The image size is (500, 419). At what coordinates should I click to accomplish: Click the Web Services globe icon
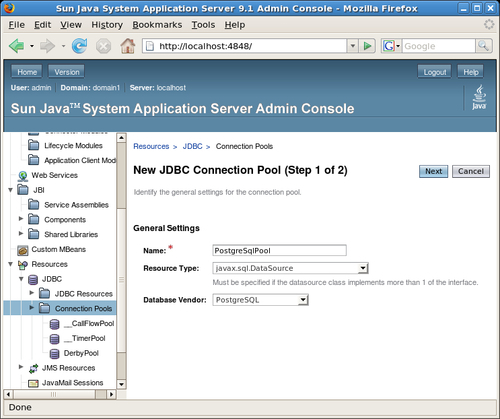tap(23, 175)
